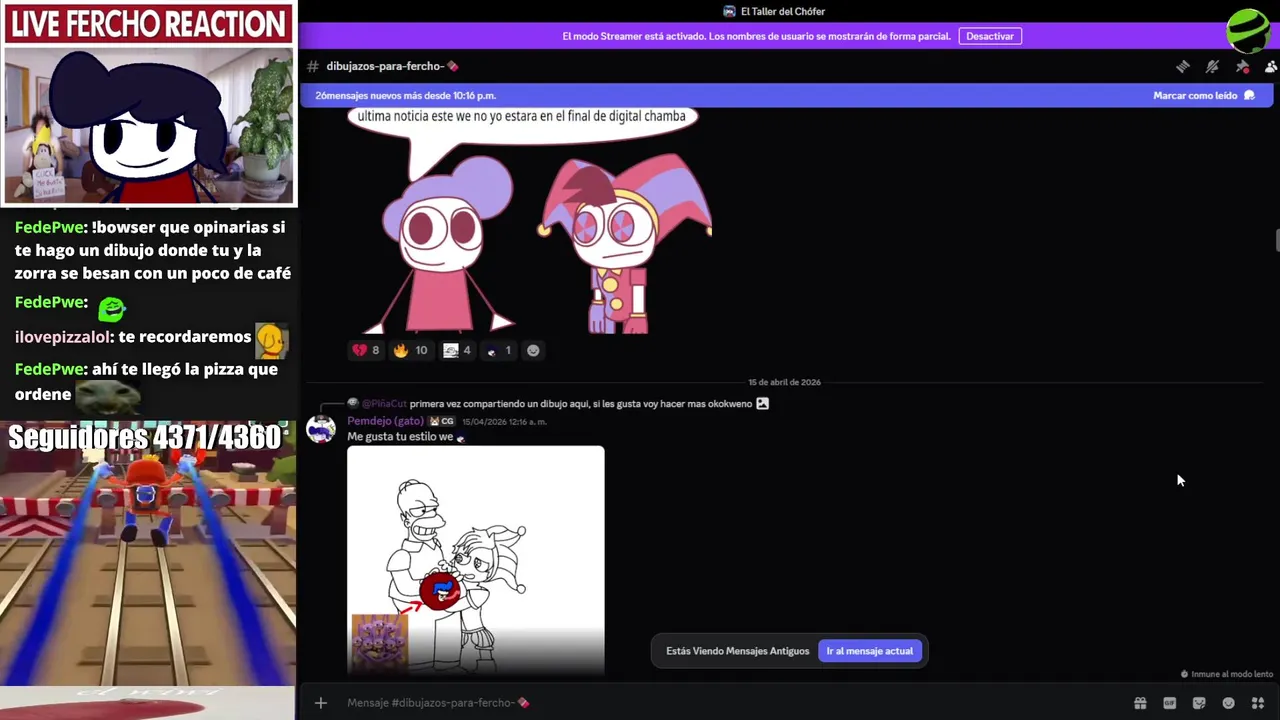Click Estás Viendo Mensajes Antiguos text
The height and width of the screenshot is (720, 1280).
737,651
